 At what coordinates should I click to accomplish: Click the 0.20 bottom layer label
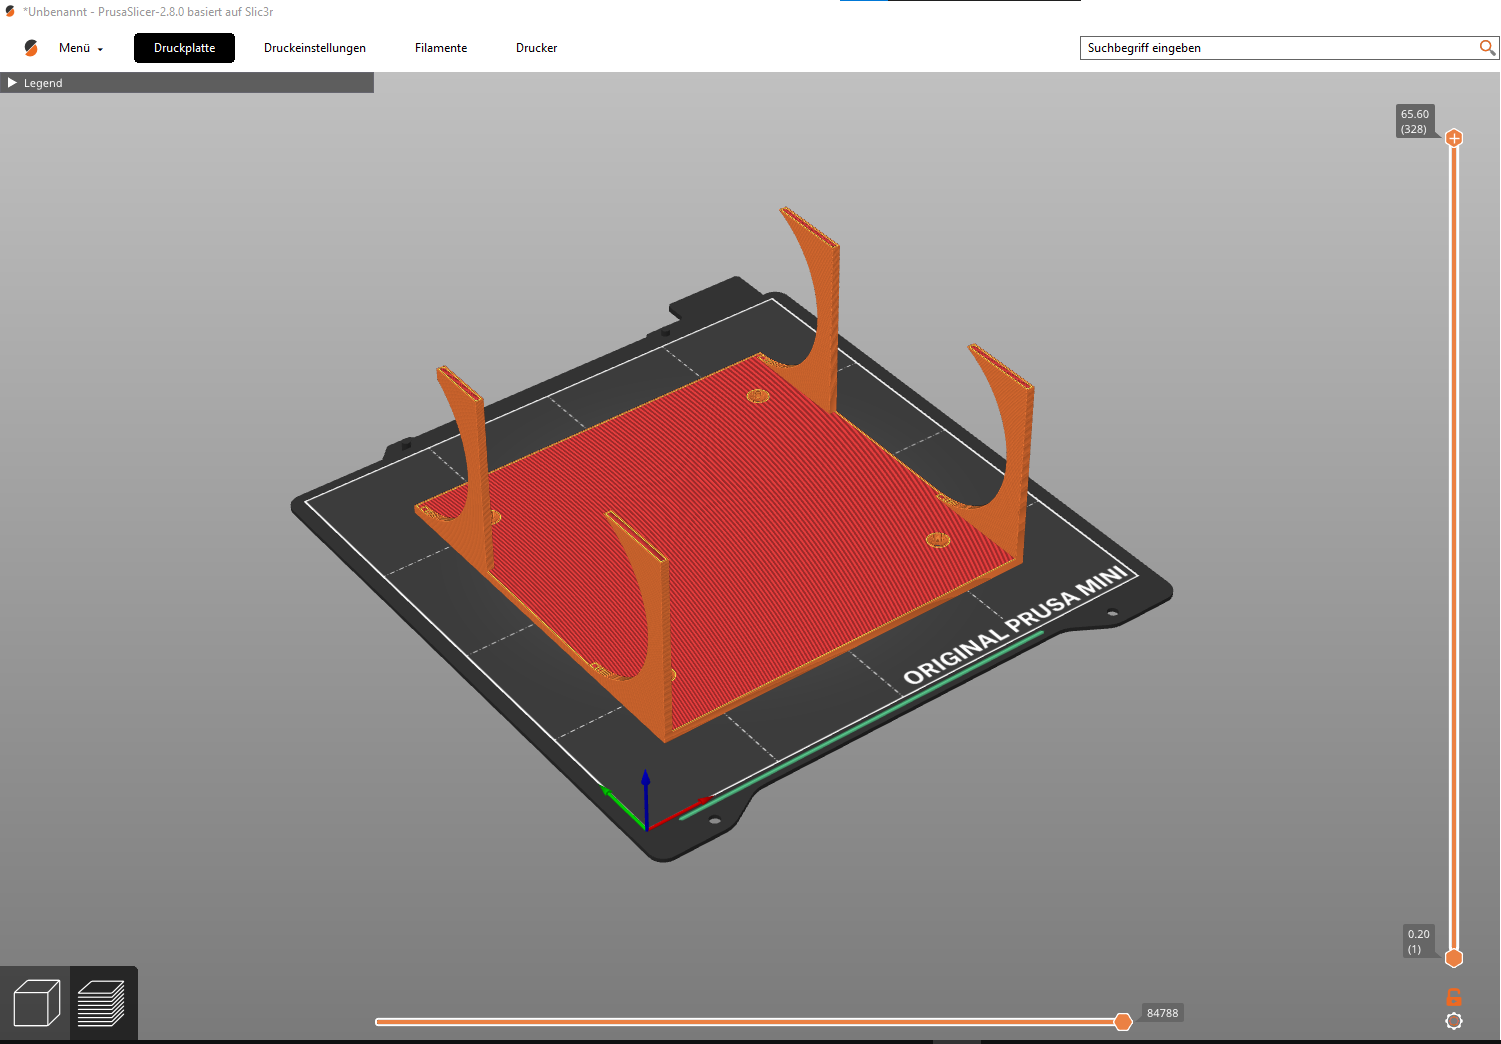(1419, 941)
